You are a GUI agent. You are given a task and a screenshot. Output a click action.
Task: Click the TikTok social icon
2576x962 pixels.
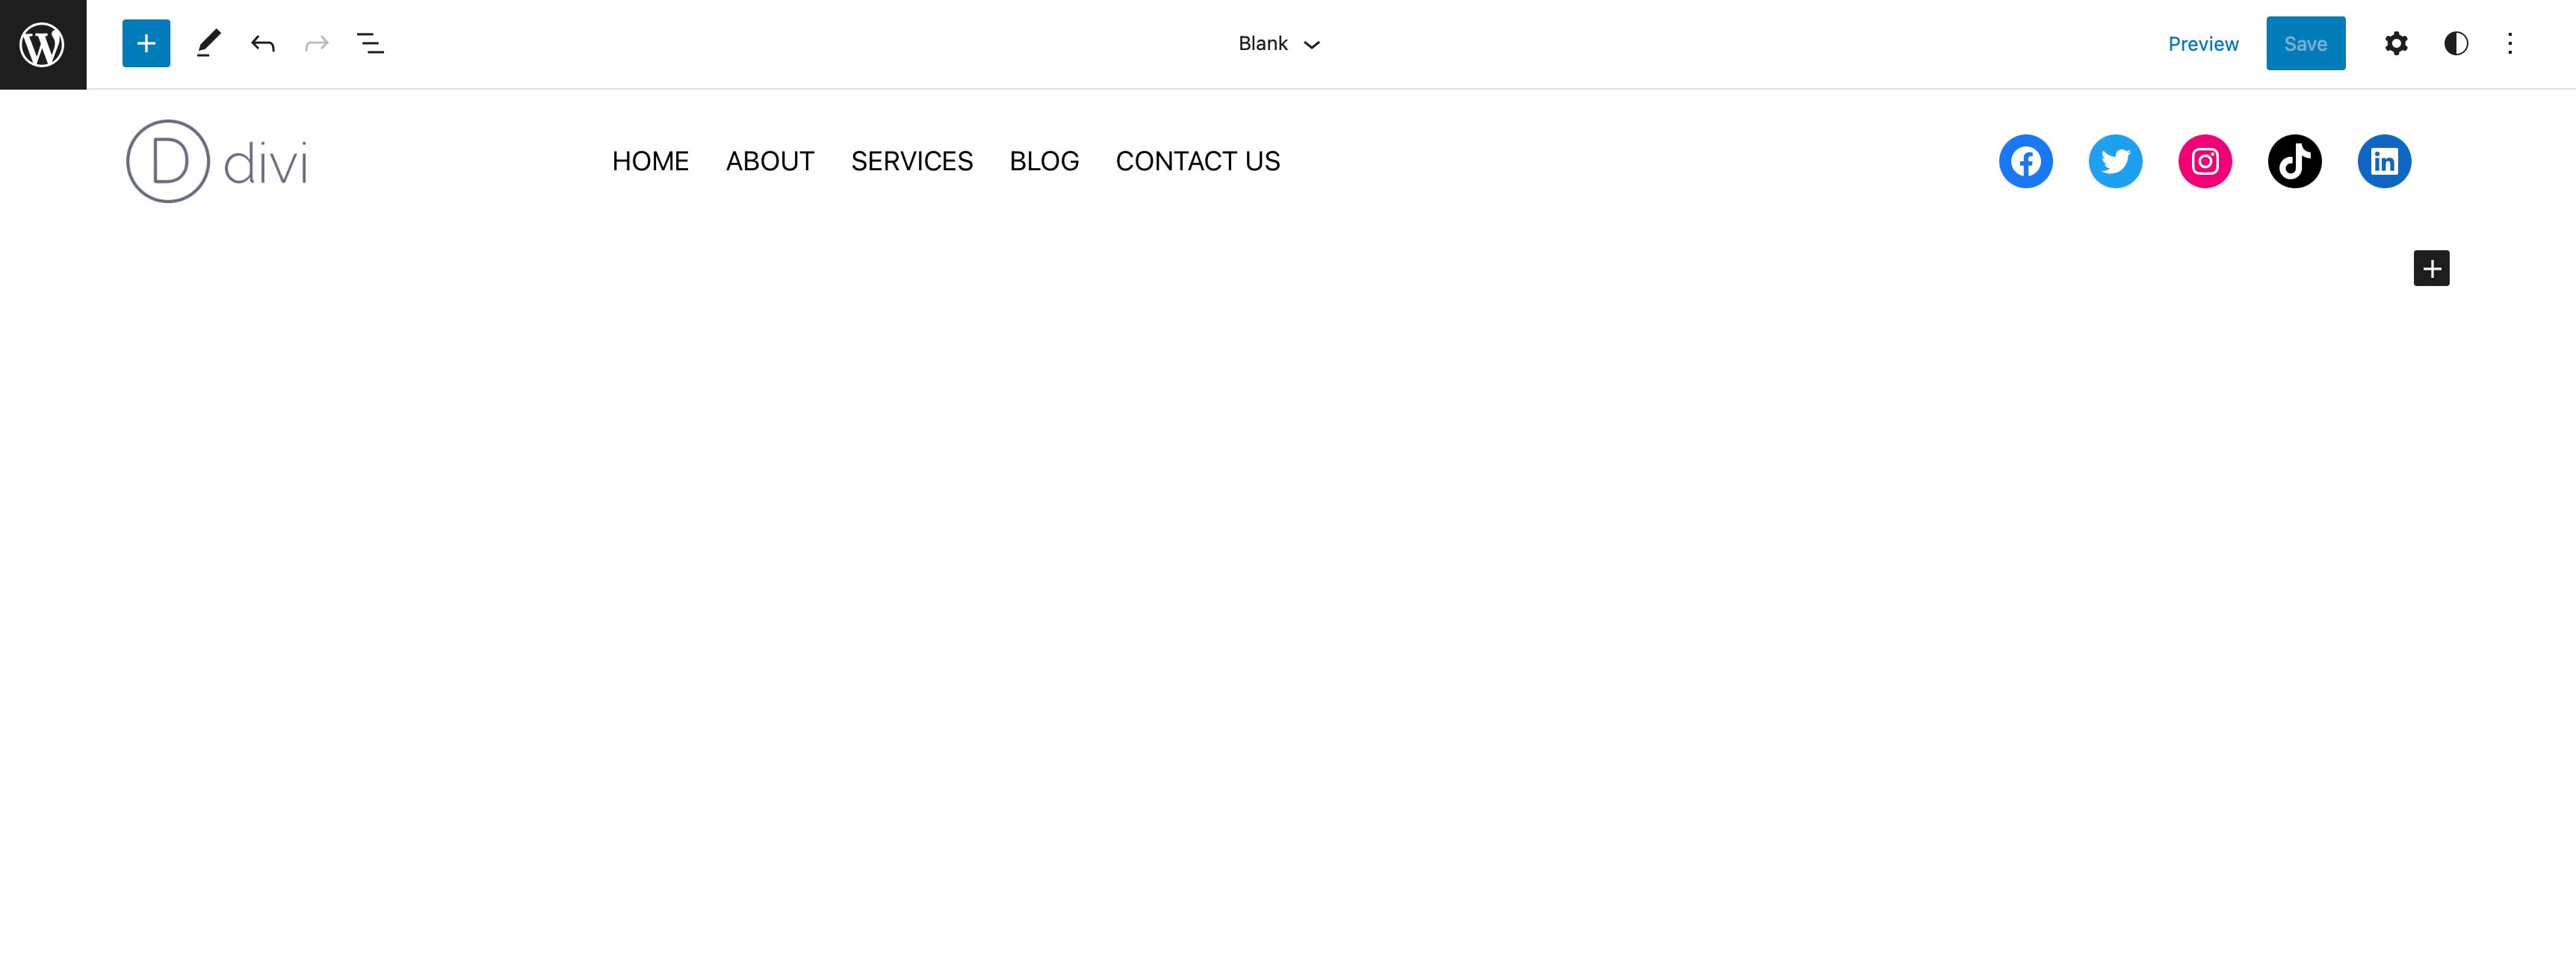point(2295,161)
